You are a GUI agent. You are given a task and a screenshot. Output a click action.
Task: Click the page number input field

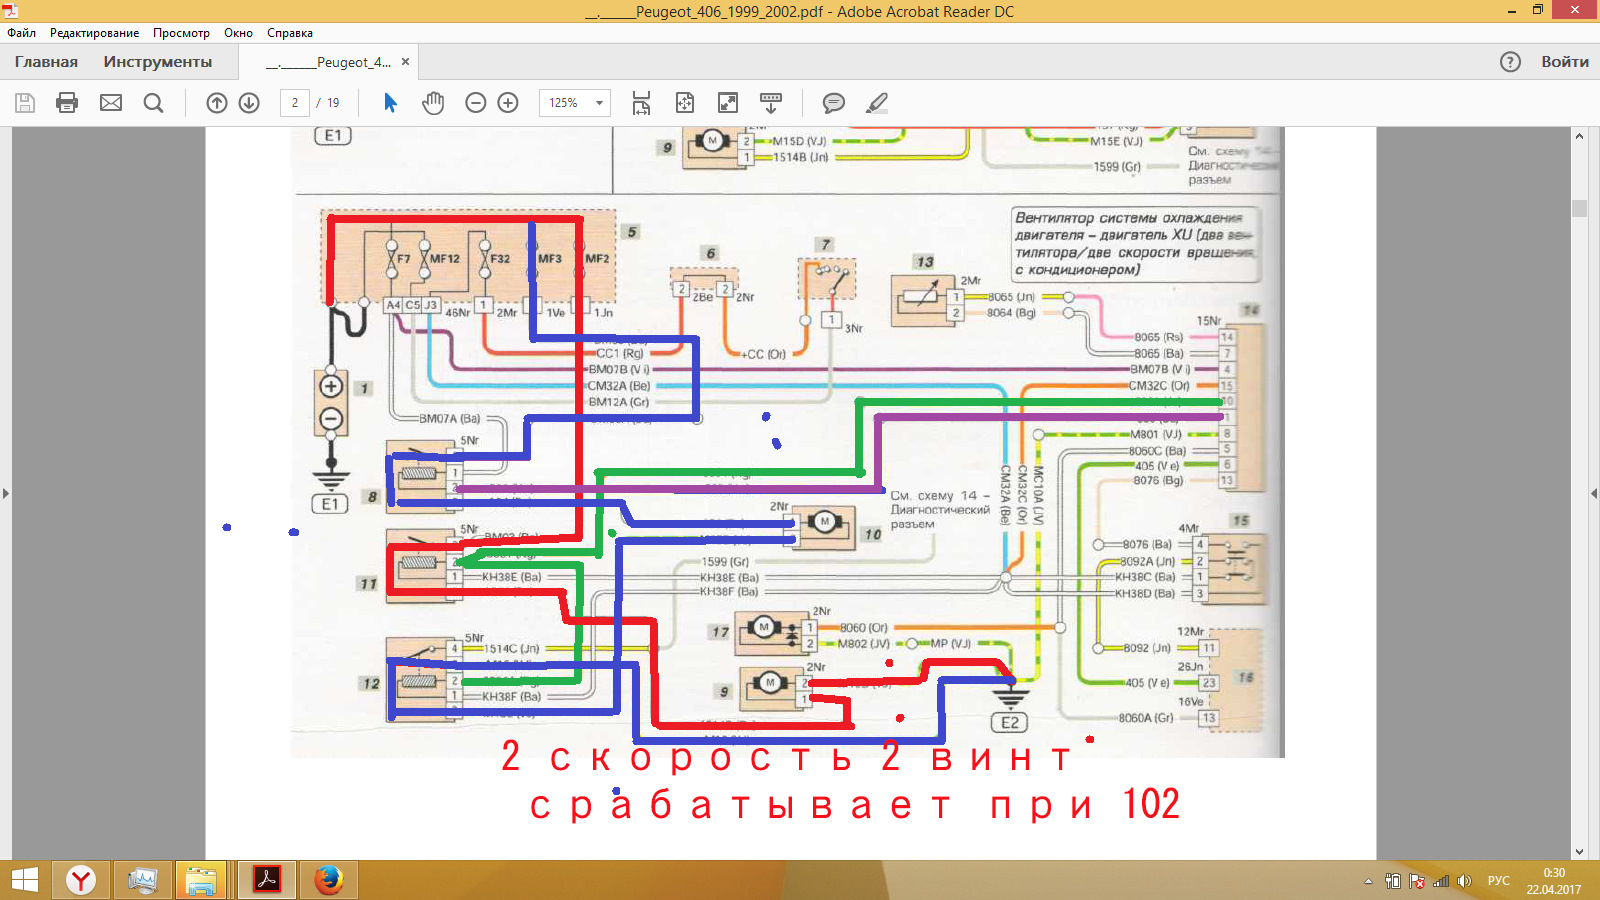(295, 103)
